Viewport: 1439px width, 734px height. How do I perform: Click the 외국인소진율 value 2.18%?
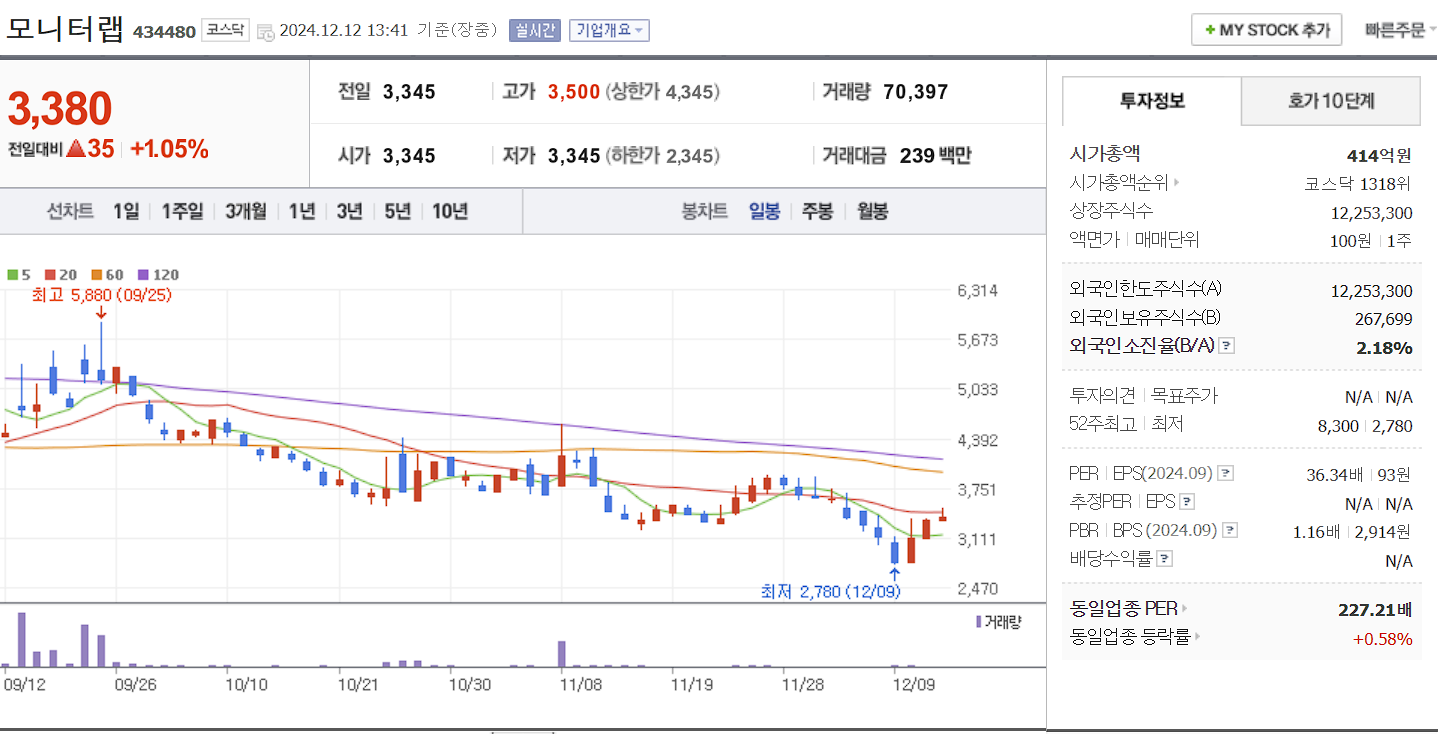[x=1384, y=347]
